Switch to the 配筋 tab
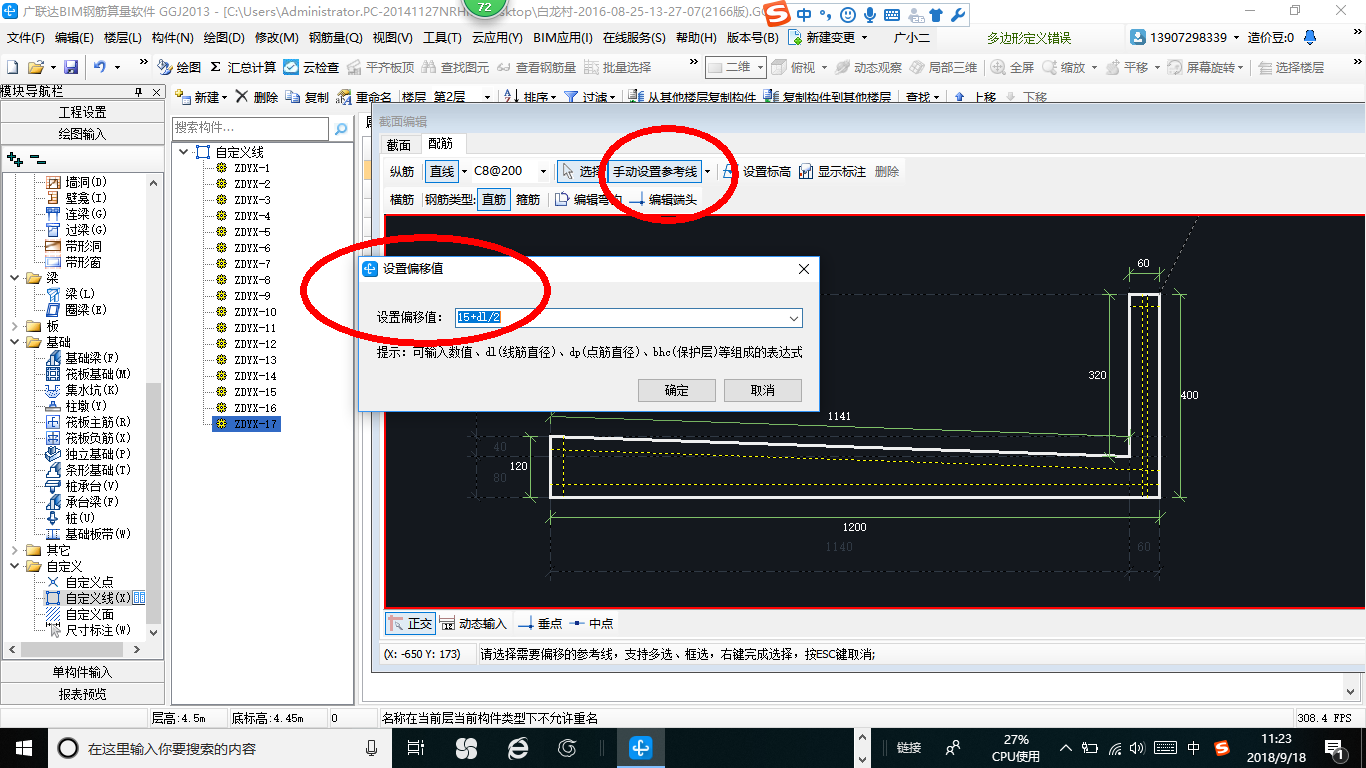This screenshot has height=768, width=1366. click(440, 145)
